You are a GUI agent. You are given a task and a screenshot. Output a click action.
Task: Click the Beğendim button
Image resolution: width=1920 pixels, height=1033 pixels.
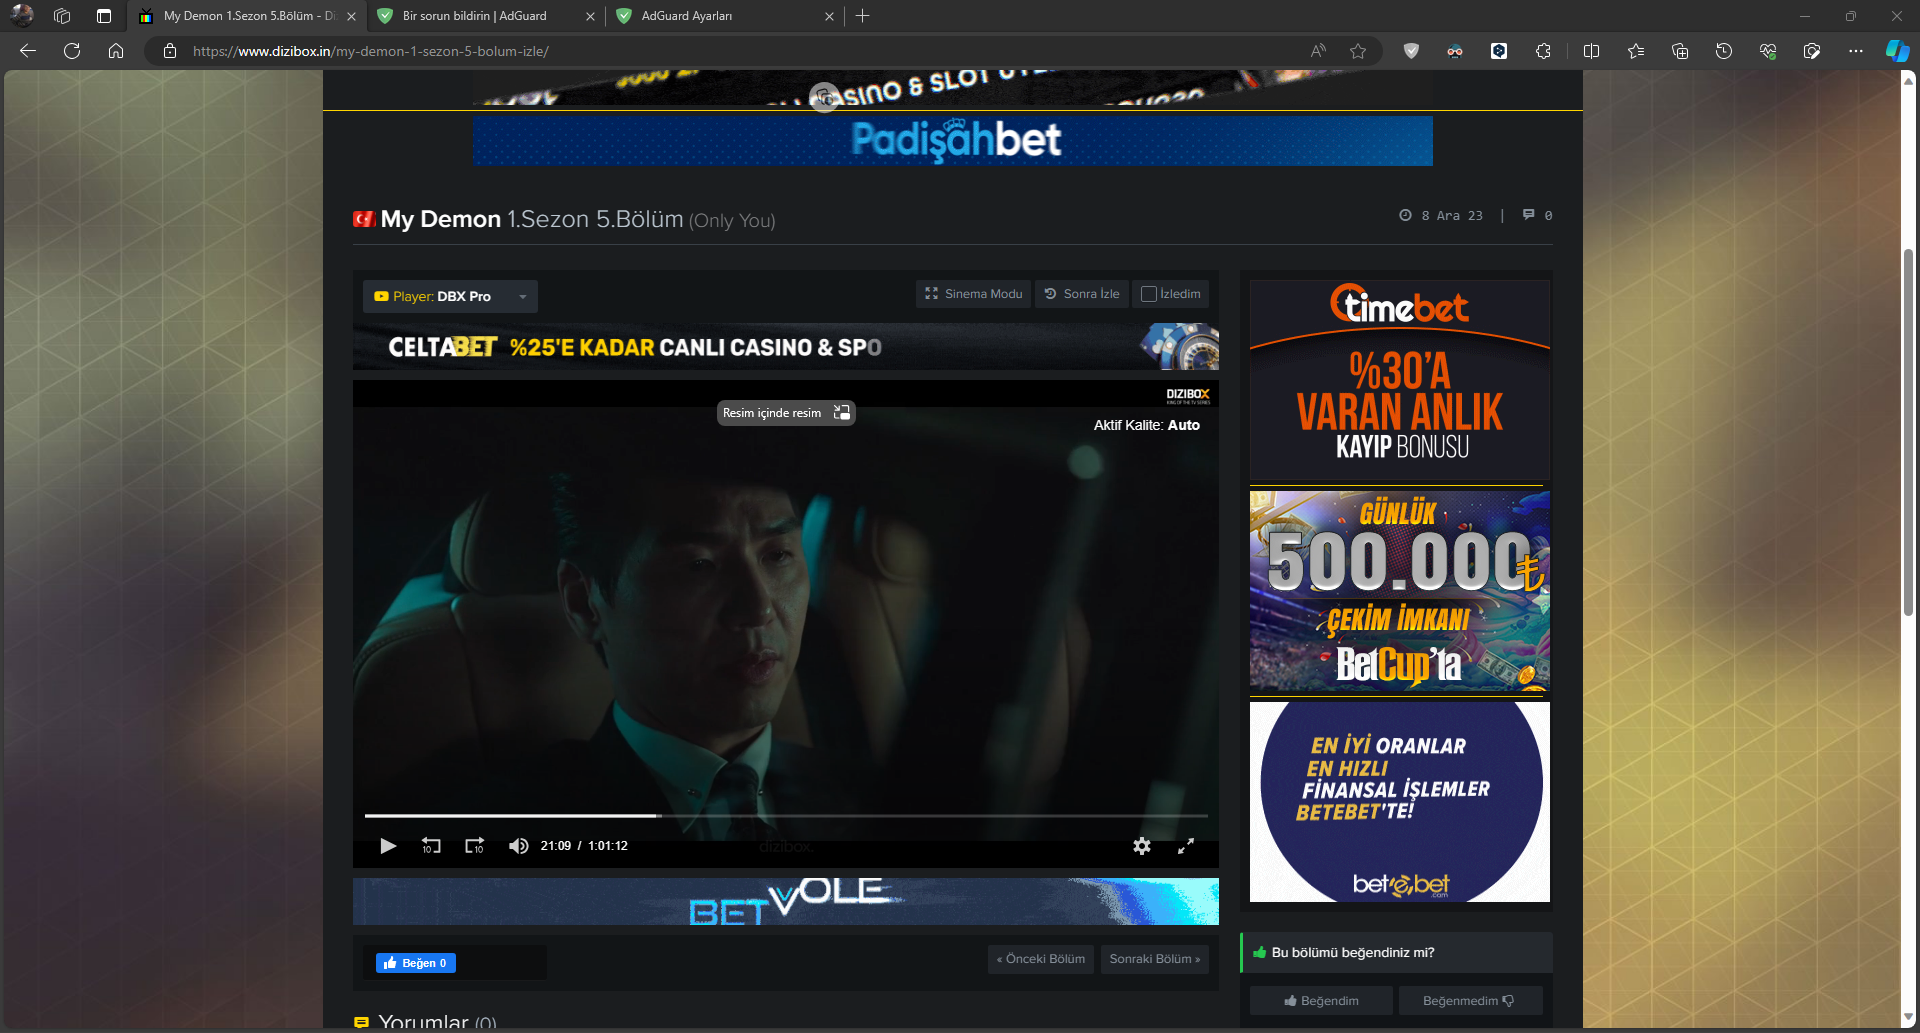1321,1001
